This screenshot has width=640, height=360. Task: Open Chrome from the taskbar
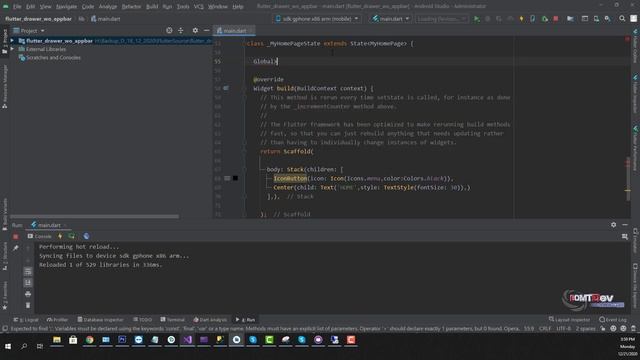click(89, 340)
